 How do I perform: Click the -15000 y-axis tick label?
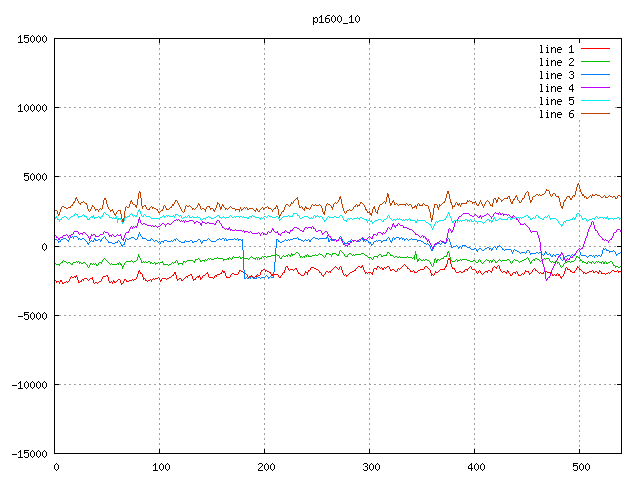coord(29,454)
